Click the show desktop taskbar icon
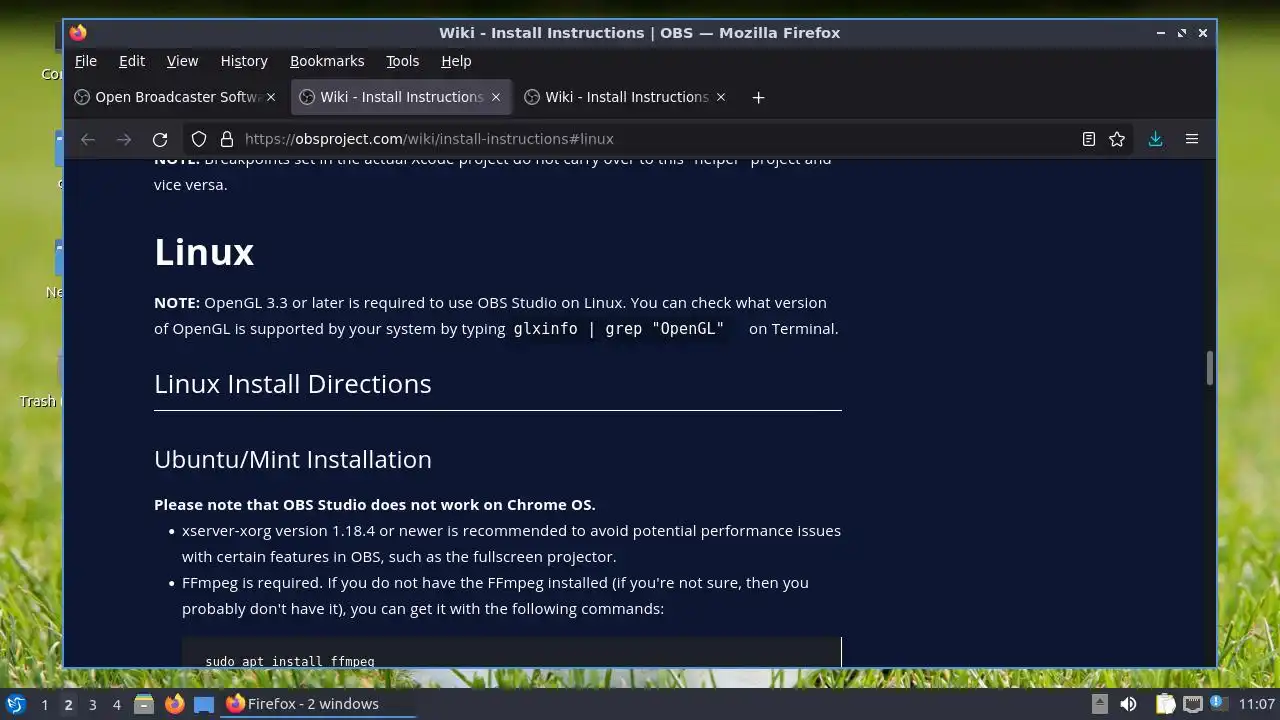 click(204, 704)
